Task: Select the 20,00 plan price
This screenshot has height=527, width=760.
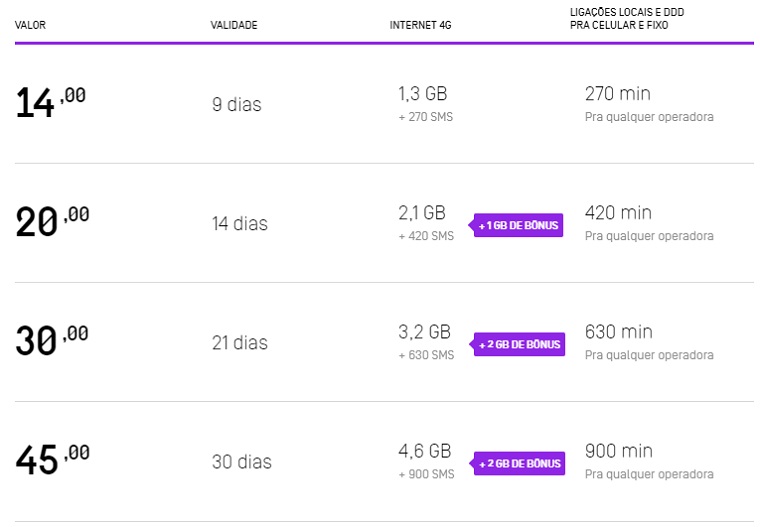Action: 52,221
